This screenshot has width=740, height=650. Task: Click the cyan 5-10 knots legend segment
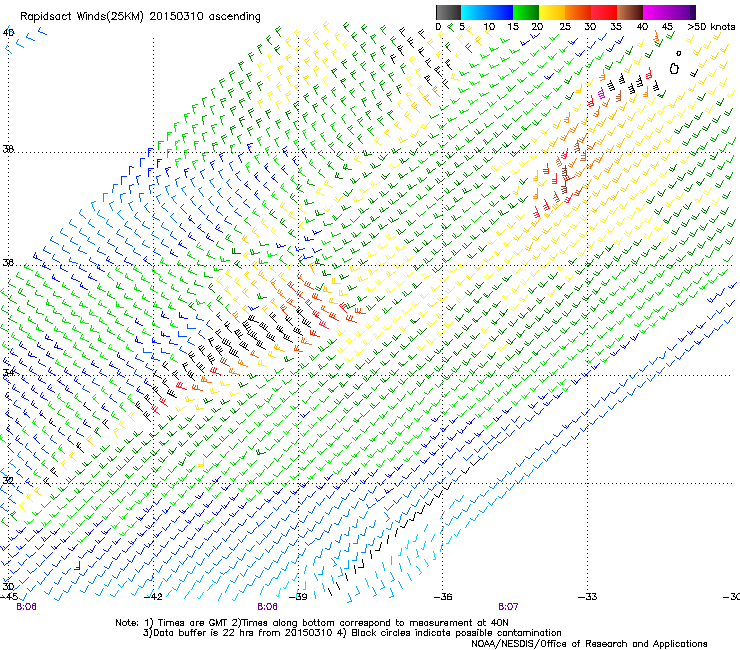coord(474,12)
